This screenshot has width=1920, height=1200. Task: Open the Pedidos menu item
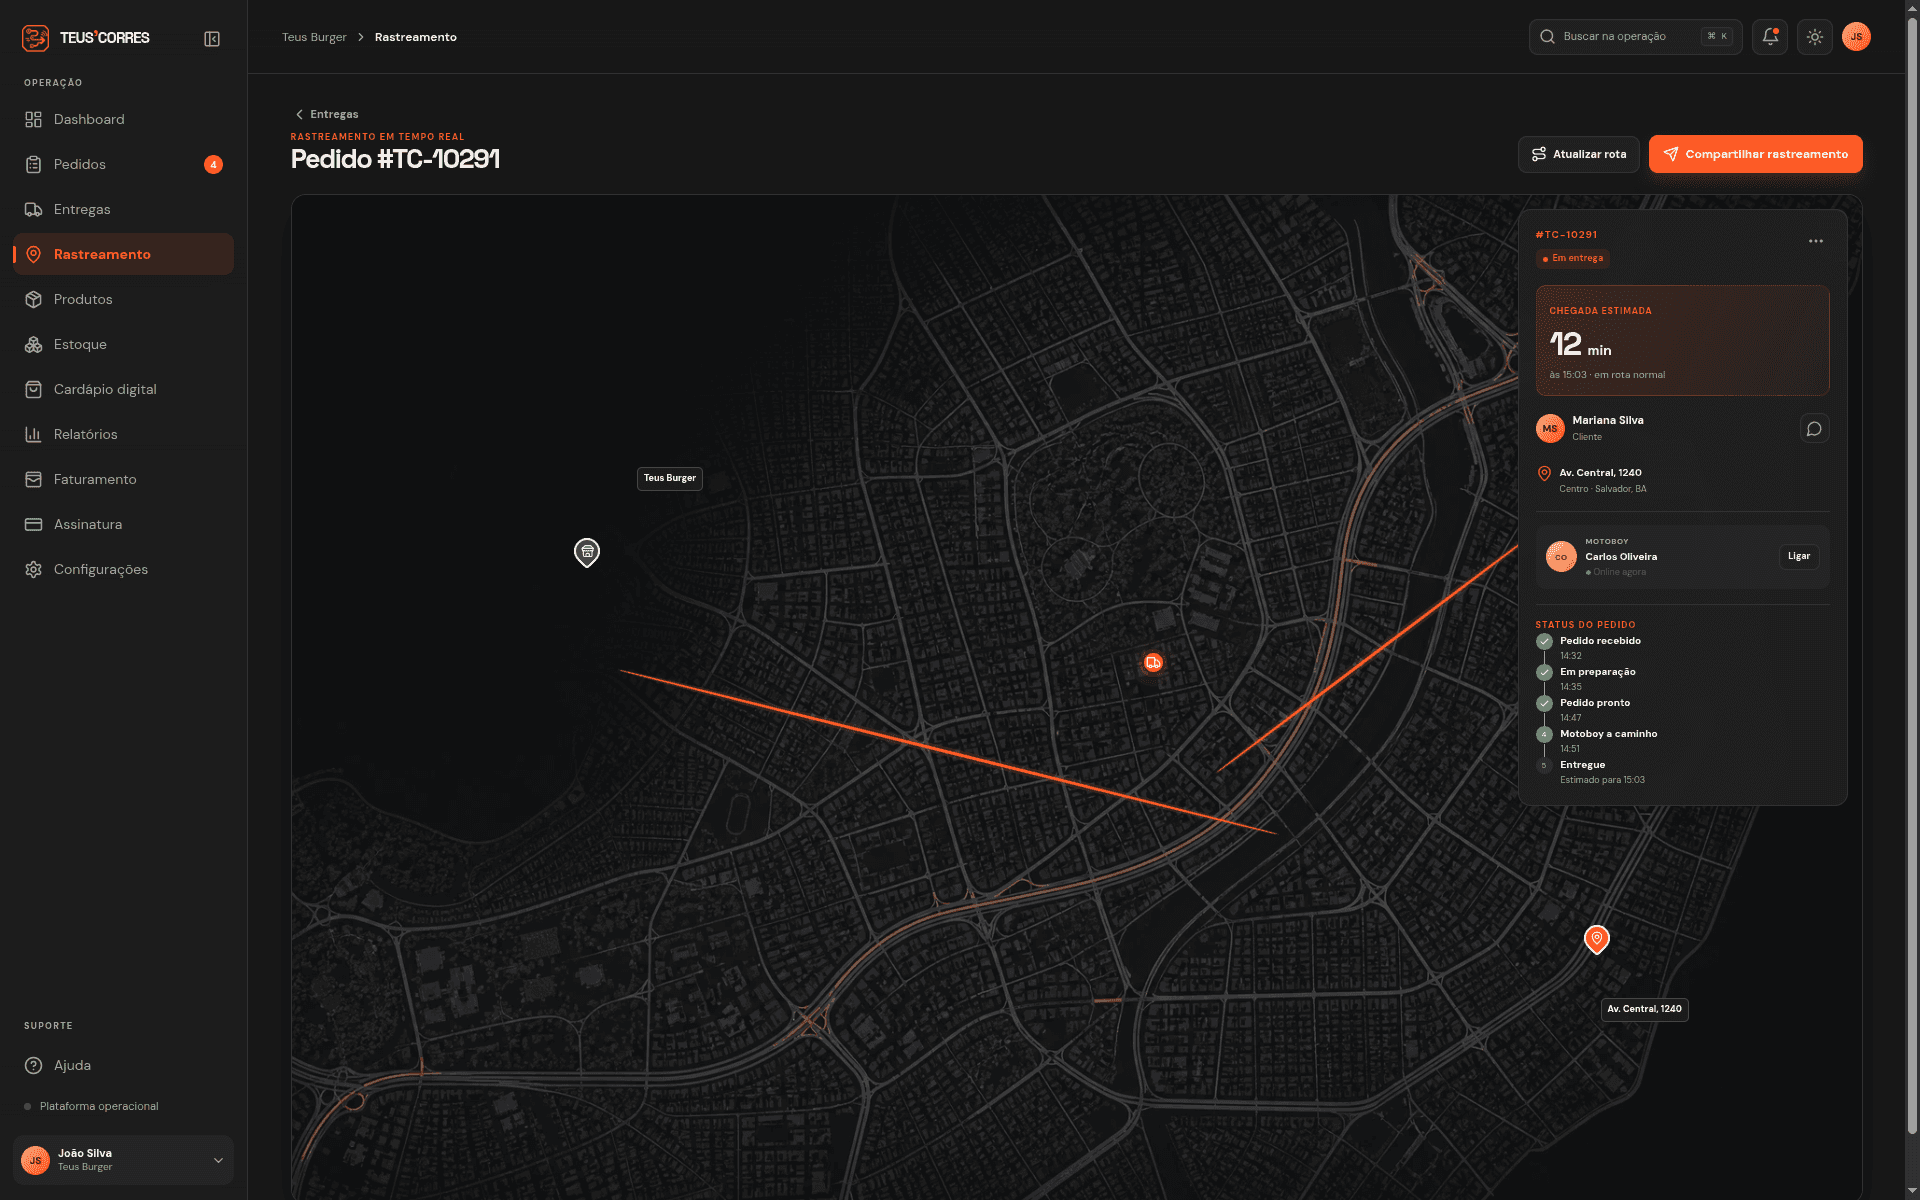124,164
